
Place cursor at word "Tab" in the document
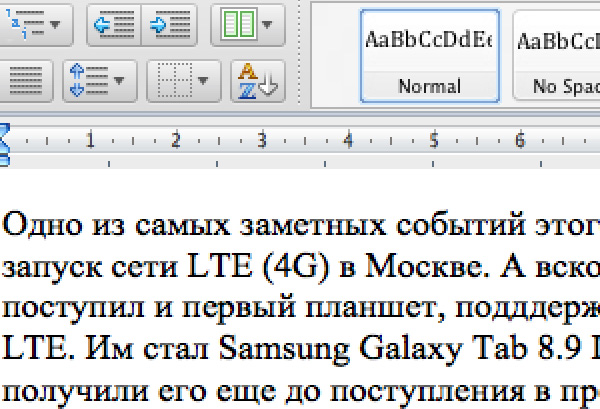click(x=500, y=347)
